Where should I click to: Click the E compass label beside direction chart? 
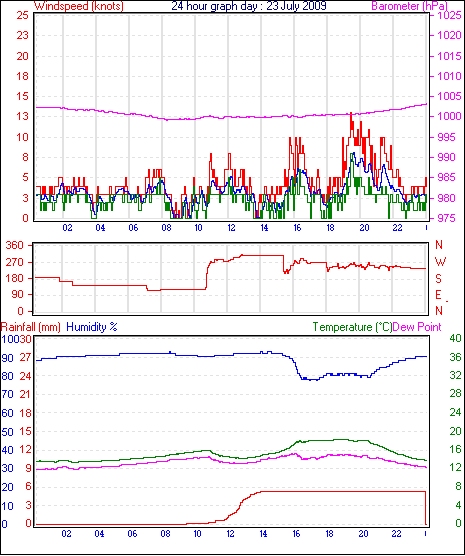coord(438,295)
